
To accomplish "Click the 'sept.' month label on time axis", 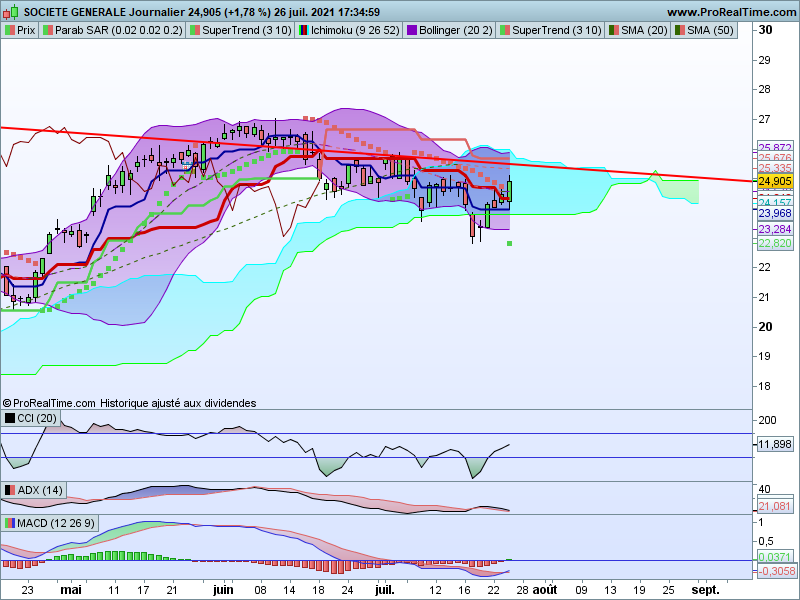I will point(706,590).
